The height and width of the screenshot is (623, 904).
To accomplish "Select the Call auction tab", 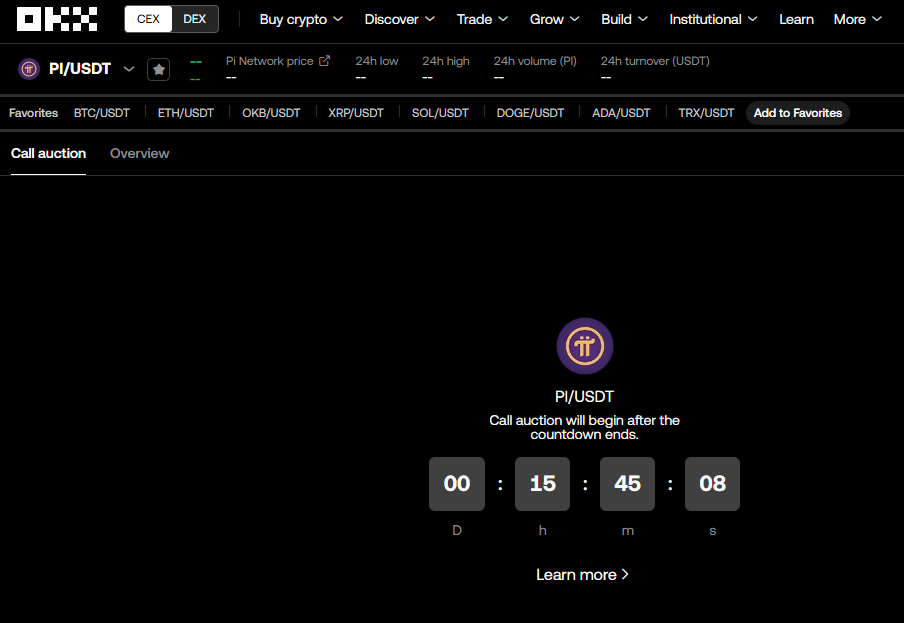I will (48, 153).
